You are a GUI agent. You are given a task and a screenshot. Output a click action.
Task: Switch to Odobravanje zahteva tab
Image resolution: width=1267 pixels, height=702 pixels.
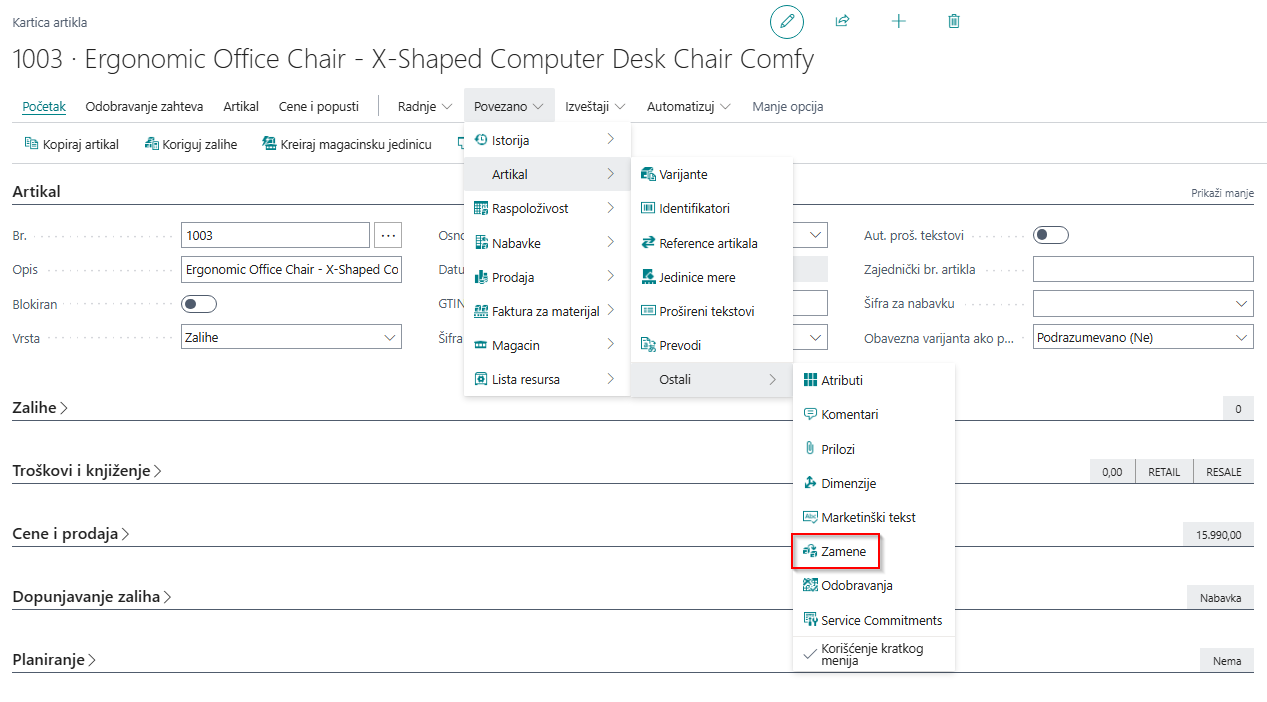click(x=144, y=106)
